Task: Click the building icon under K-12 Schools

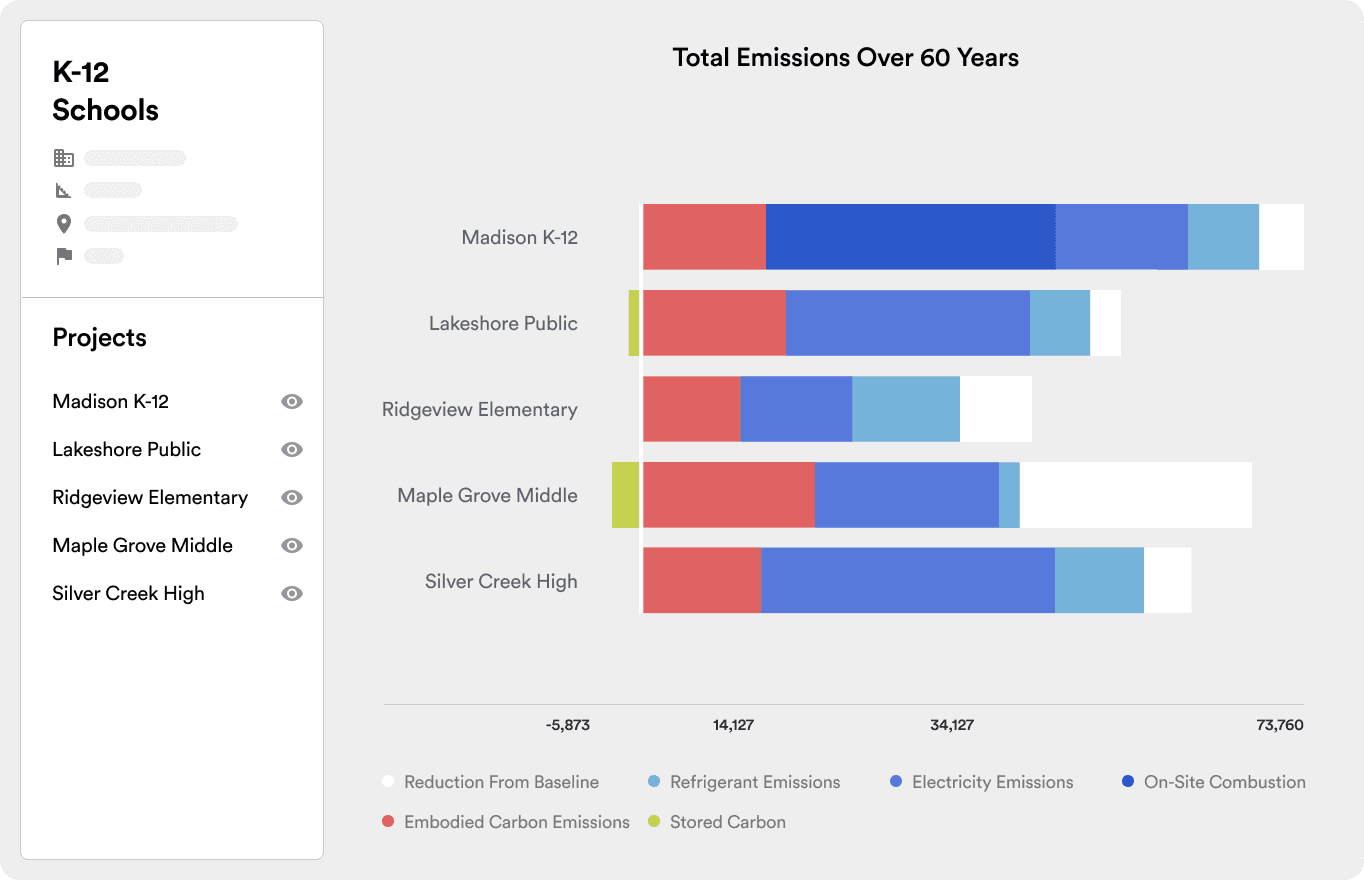Action: pyautogui.click(x=64, y=158)
